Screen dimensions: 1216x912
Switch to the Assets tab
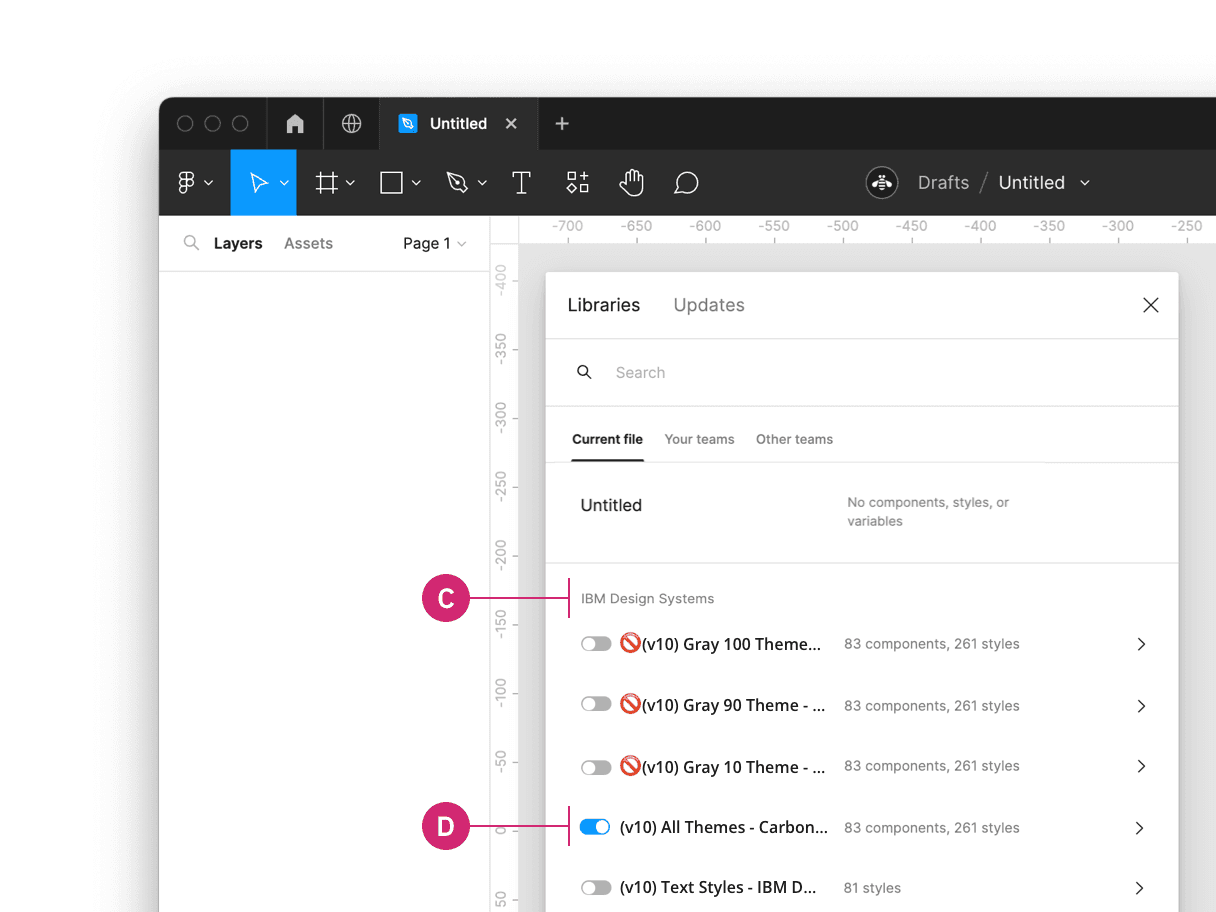coord(308,243)
